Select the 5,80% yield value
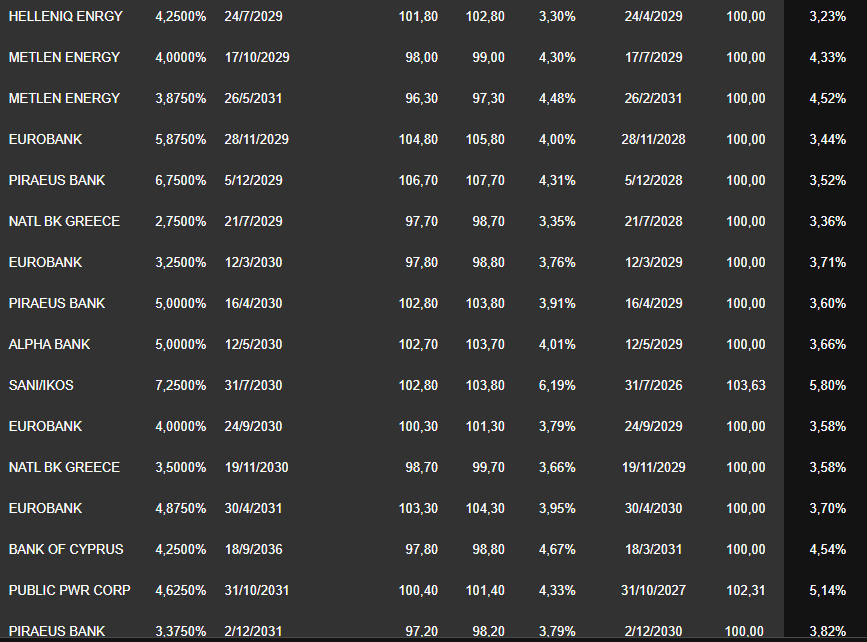Viewport: 867px width, 642px height. click(x=828, y=385)
